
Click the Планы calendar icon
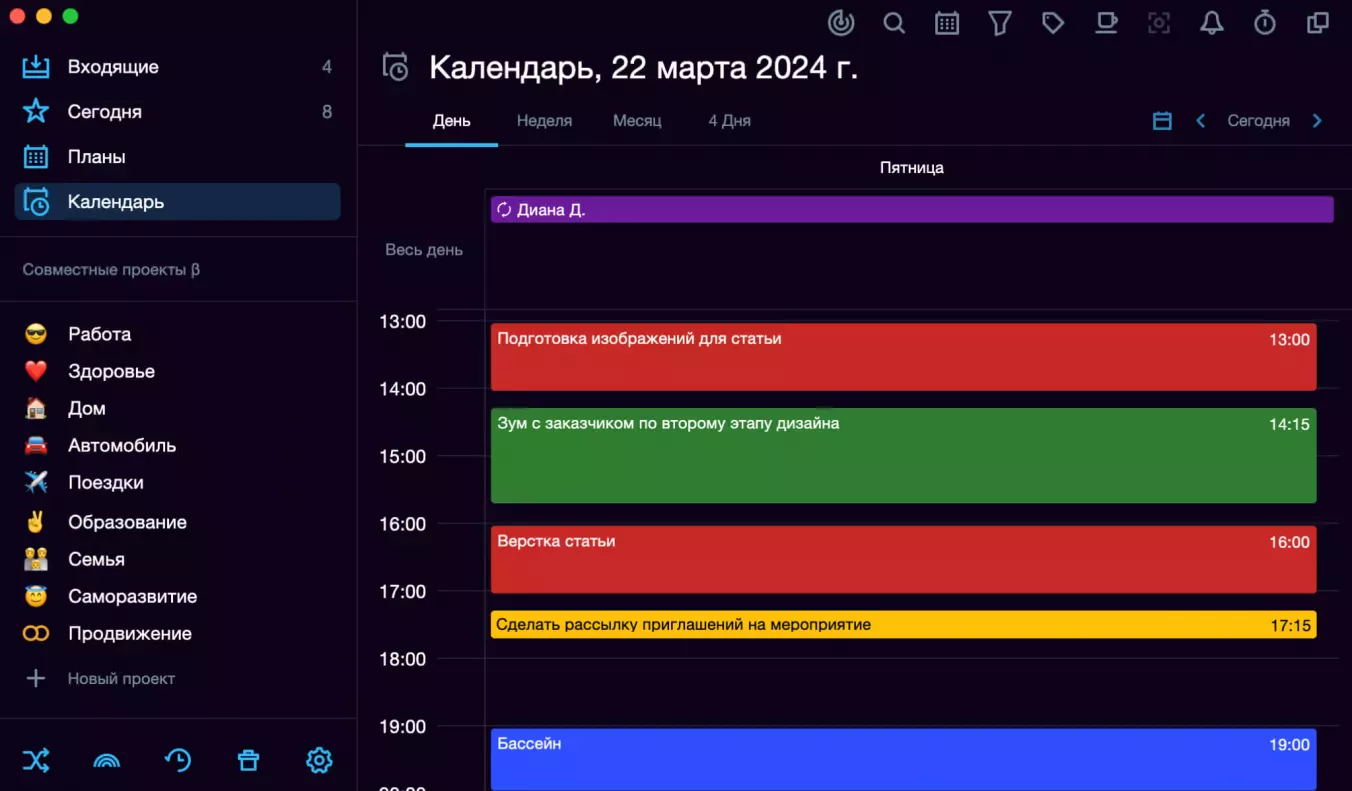coord(36,157)
